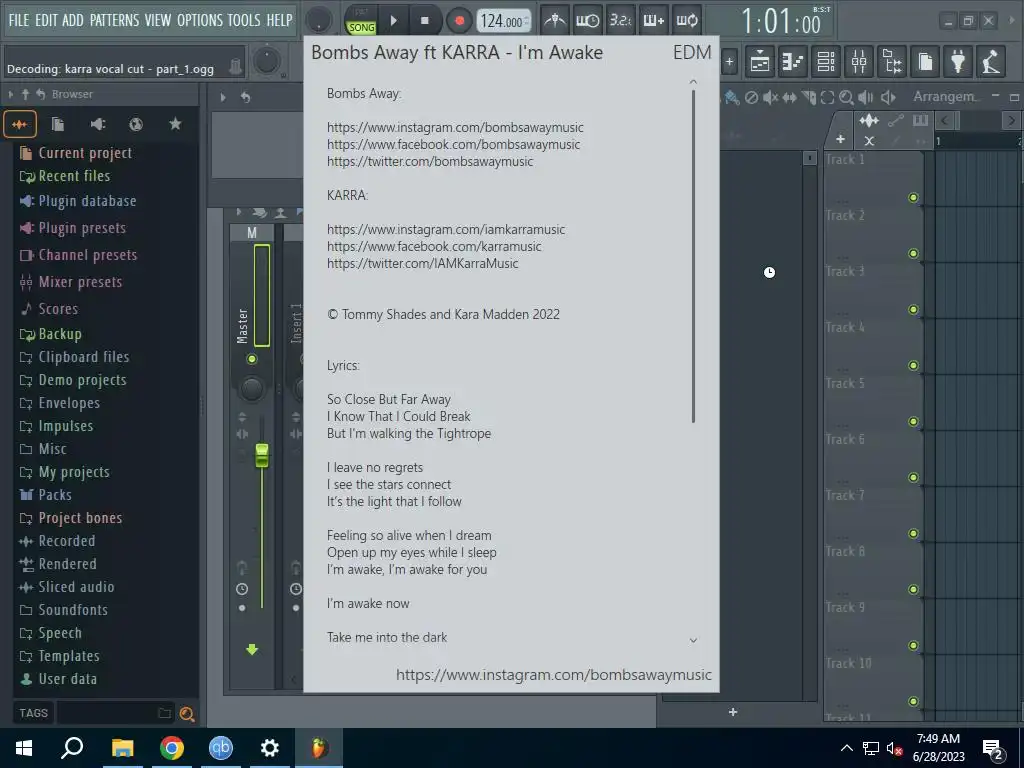Image resolution: width=1024 pixels, height=768 pixels.
Task: Click the tempo tapper pedal icon
Action: pos(991,62)
